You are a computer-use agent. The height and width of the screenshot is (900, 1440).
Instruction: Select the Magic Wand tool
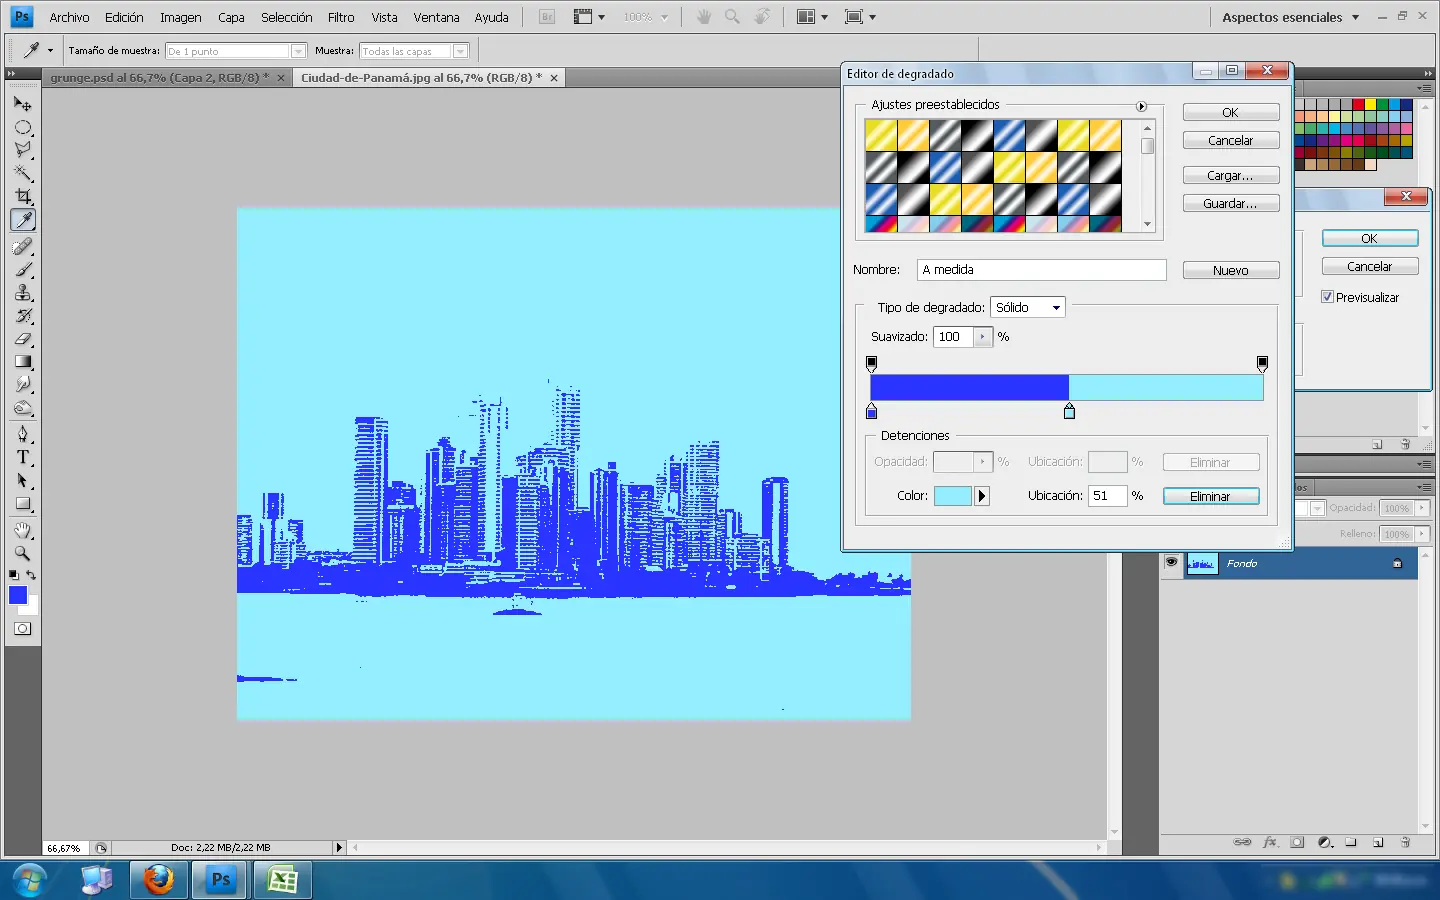(22, 173)
